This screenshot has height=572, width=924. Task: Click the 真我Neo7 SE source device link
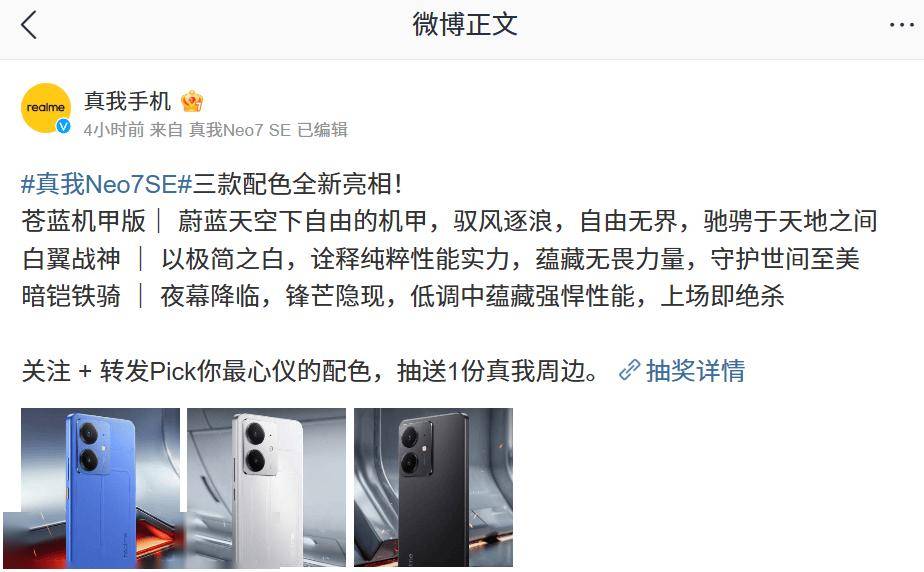tap(240, 130)
